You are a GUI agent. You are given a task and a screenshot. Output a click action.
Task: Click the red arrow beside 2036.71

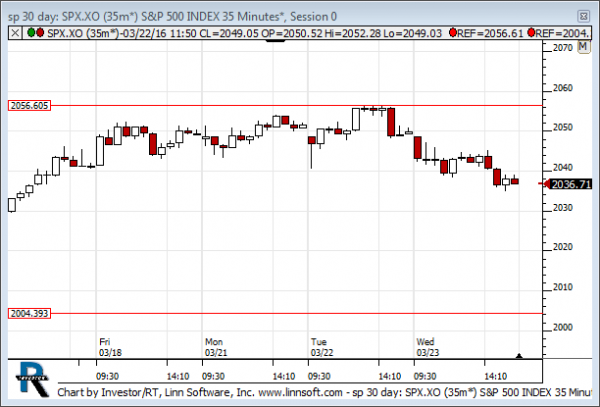click(545, 184)
